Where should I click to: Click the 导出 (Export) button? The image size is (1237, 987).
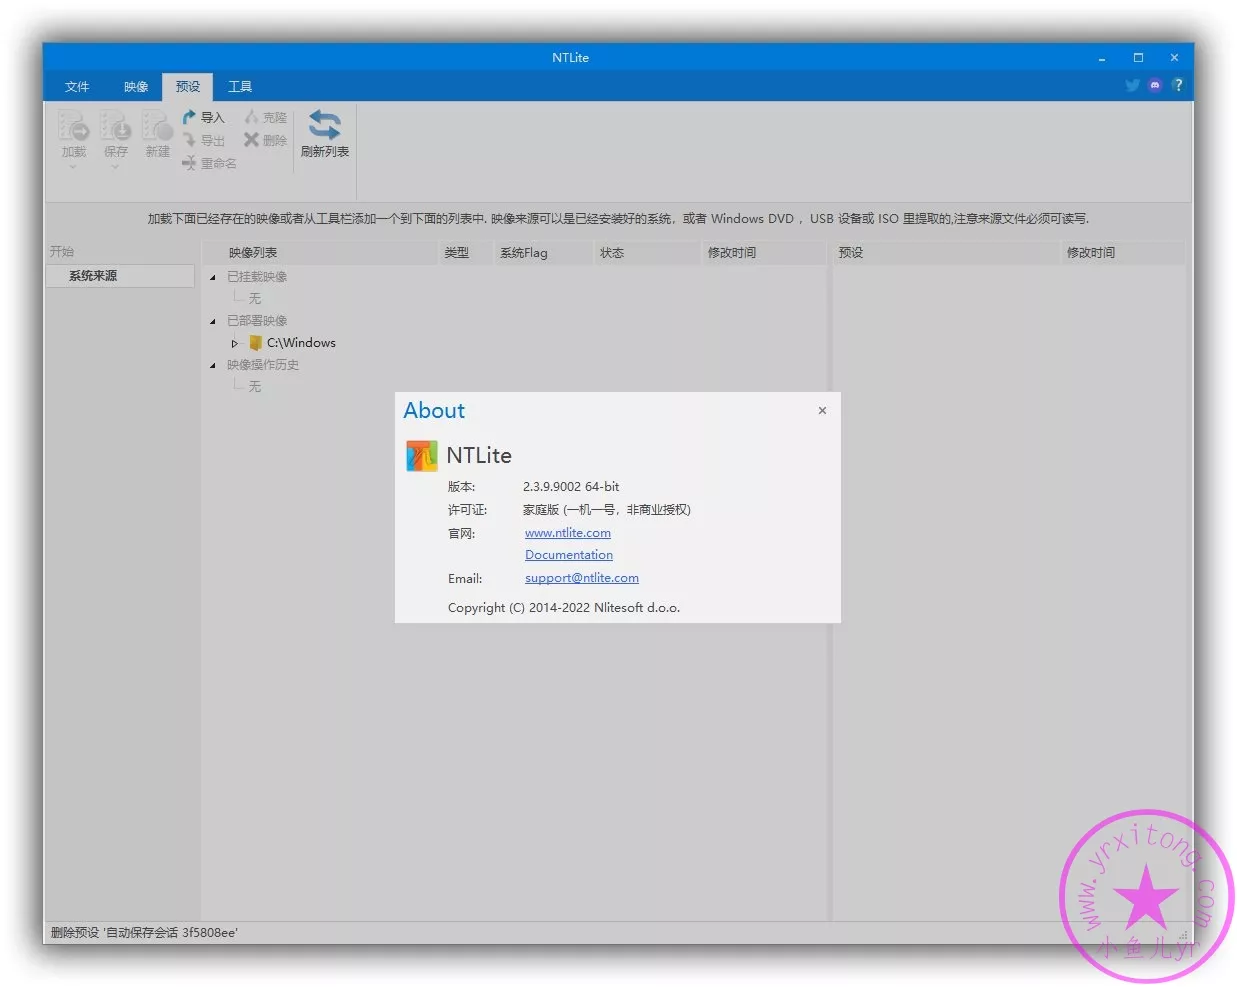(x=204, y=140)
